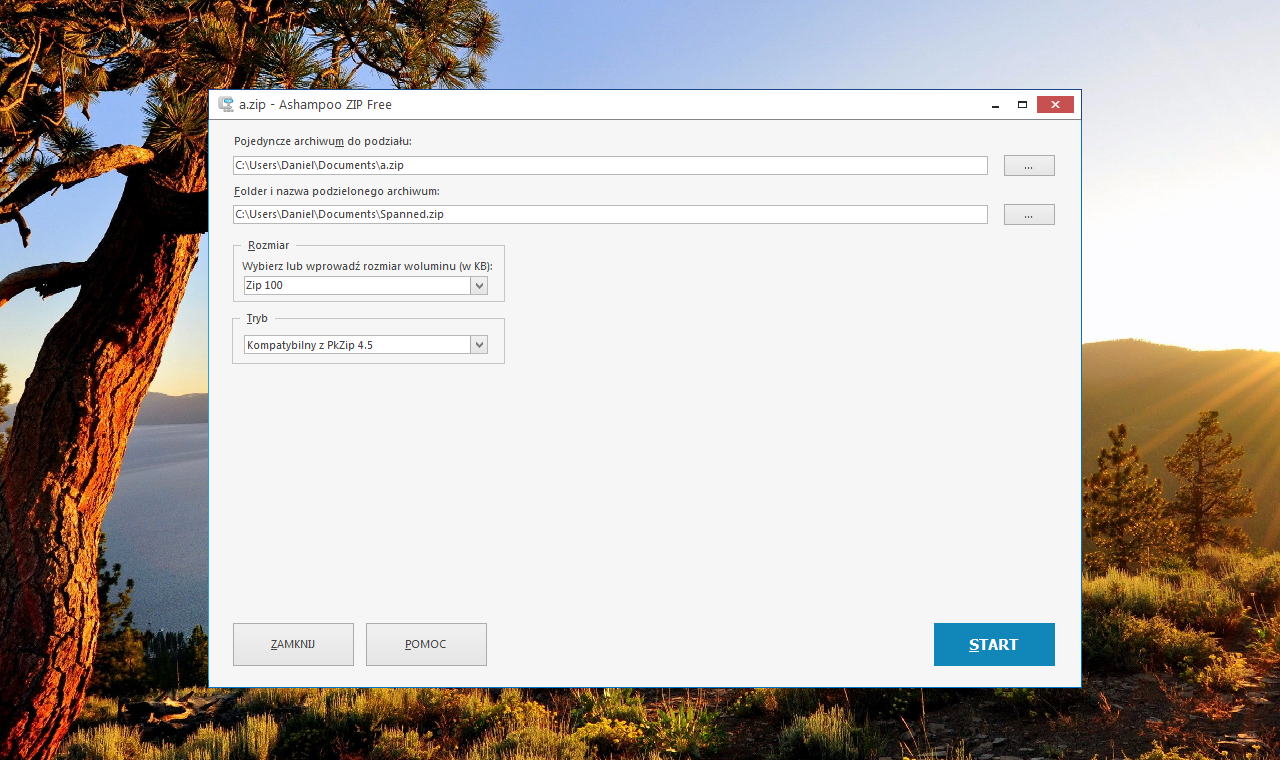Browse for the single archive to split
This screenshot has width=1280, height=760.
click(x=1029, y=165)
